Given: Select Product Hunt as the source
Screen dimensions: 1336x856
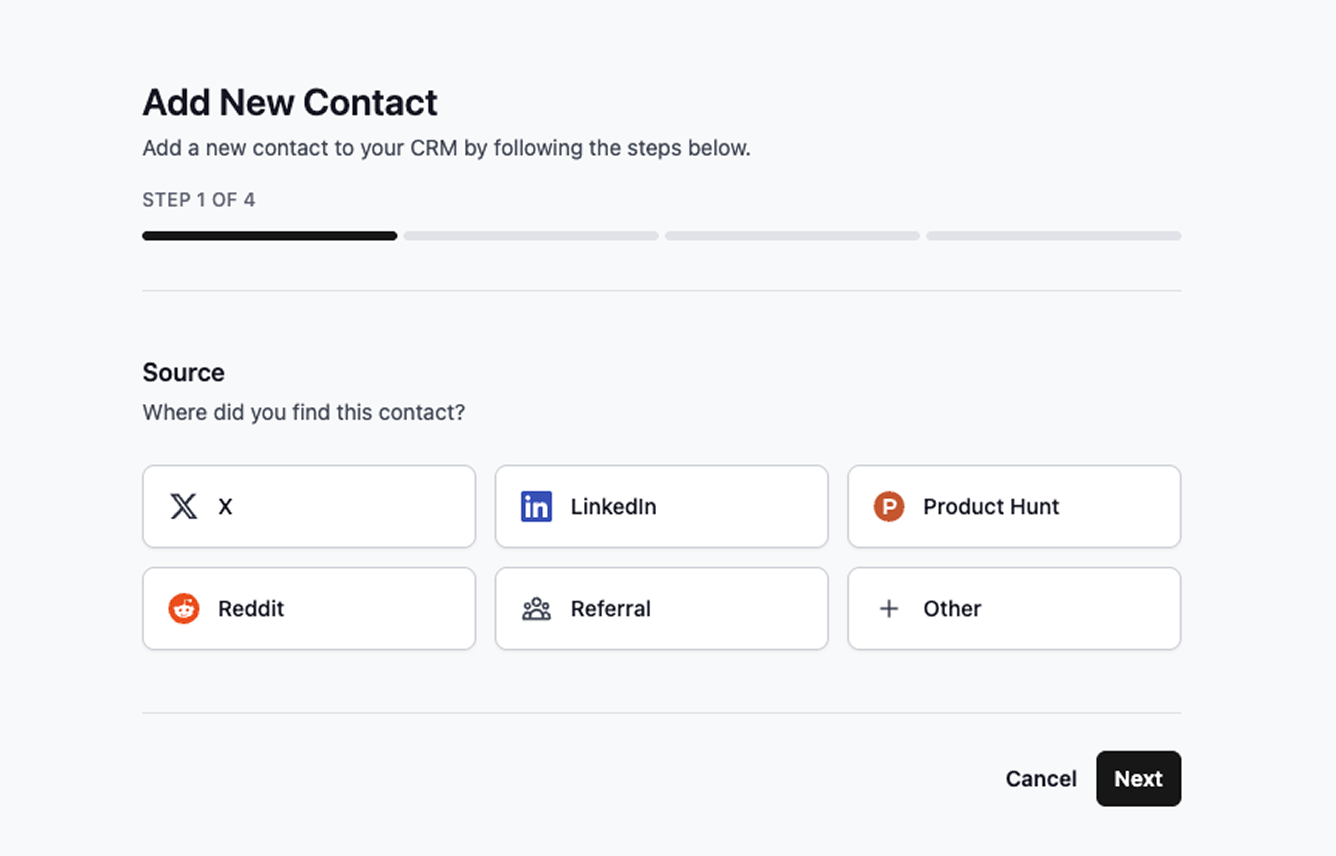Looking at the screenshot, I should pyautogui.click(x=1013, y=506).
